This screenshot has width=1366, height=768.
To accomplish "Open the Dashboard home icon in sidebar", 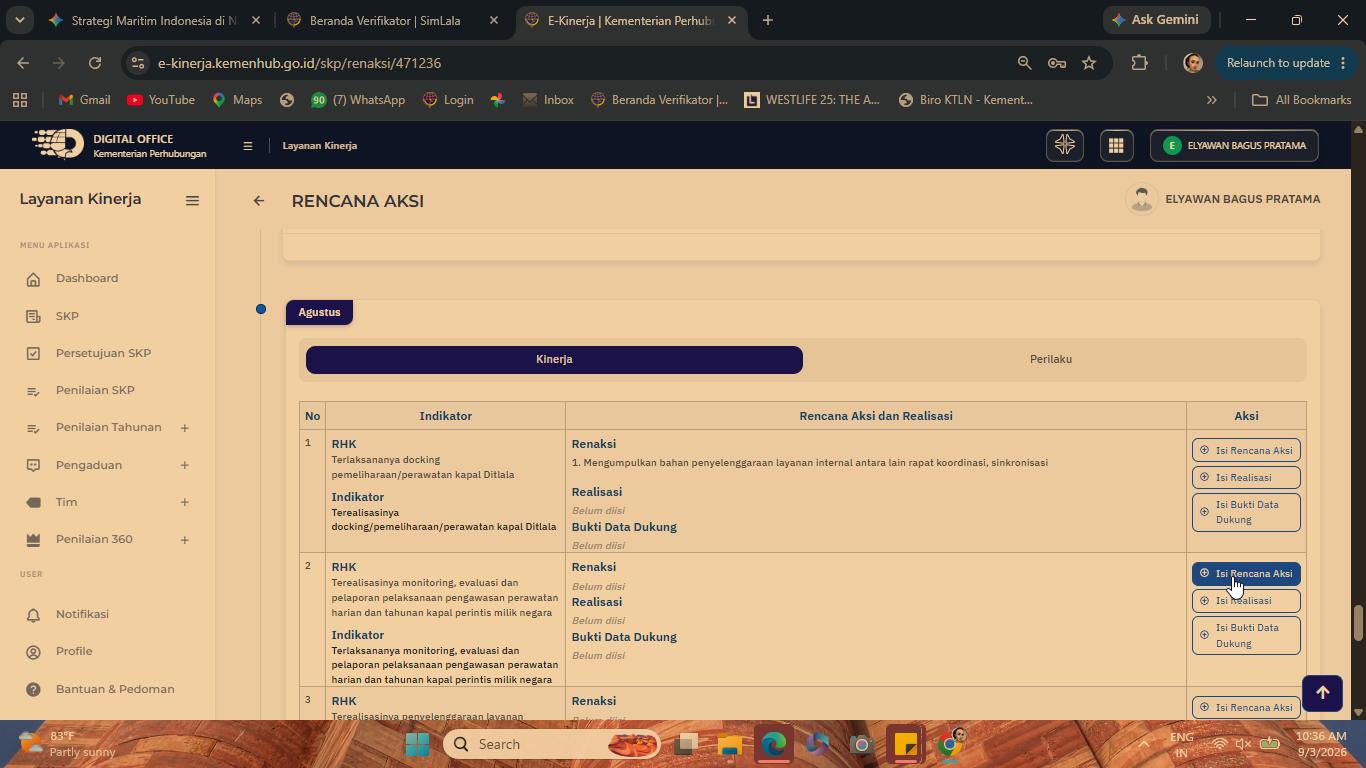I will point(33,279).
